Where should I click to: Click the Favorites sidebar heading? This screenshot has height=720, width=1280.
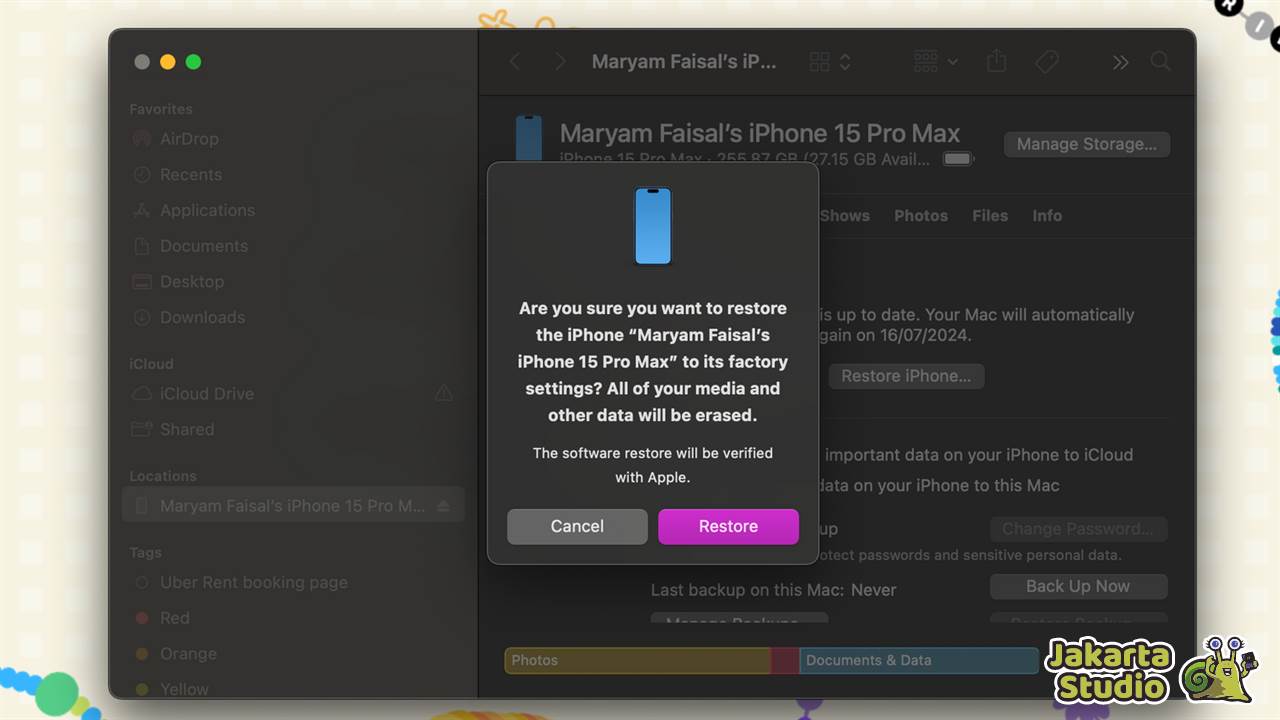(x=161, y=109)
